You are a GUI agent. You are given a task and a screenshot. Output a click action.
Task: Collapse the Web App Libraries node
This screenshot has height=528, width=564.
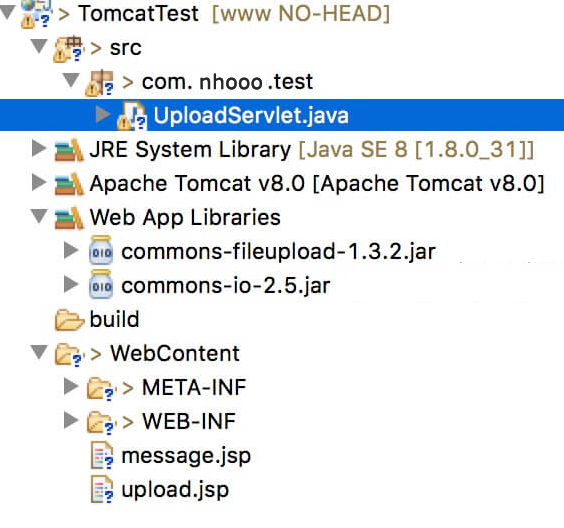point(39,216)
